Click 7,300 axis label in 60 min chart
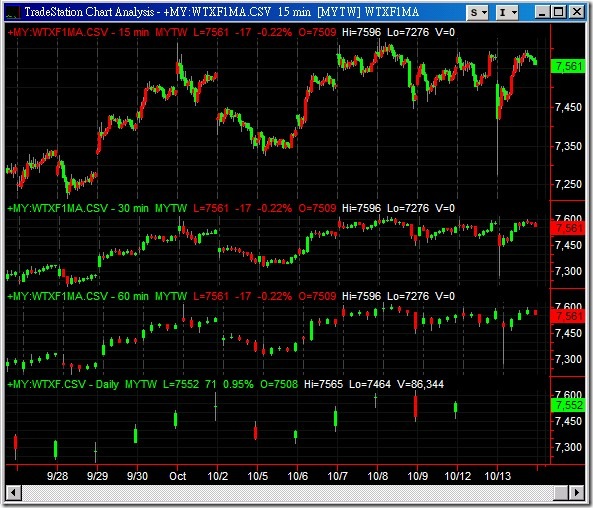593x508 pixels. (x=568, y=359)
